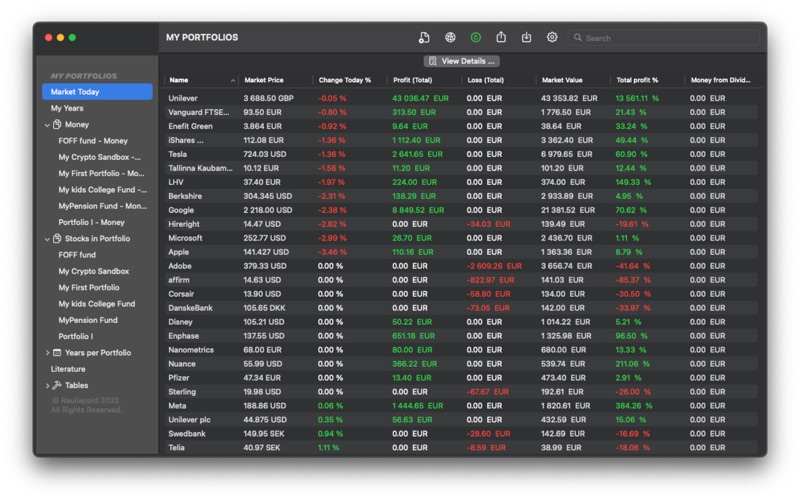Viewport: 800px width, 500px height.
Task: Click profit value 43 036.47 EUR
Action: point(420,98)
